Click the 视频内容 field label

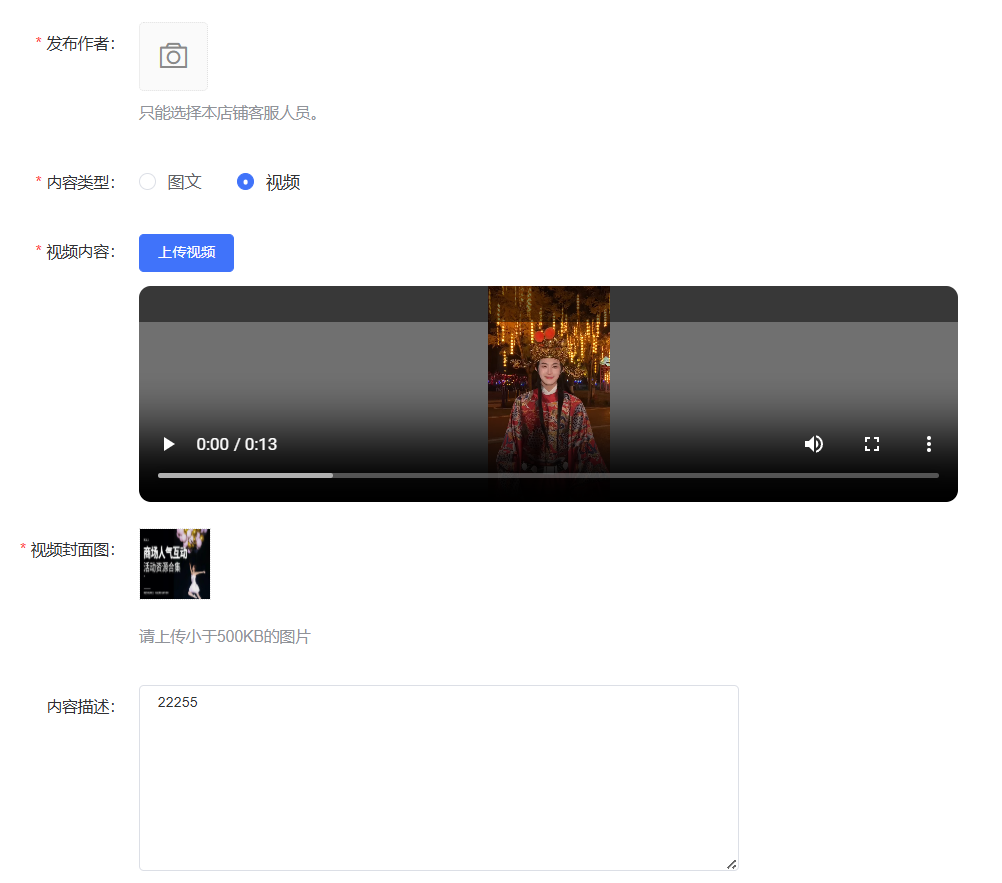tap(80, 251)
